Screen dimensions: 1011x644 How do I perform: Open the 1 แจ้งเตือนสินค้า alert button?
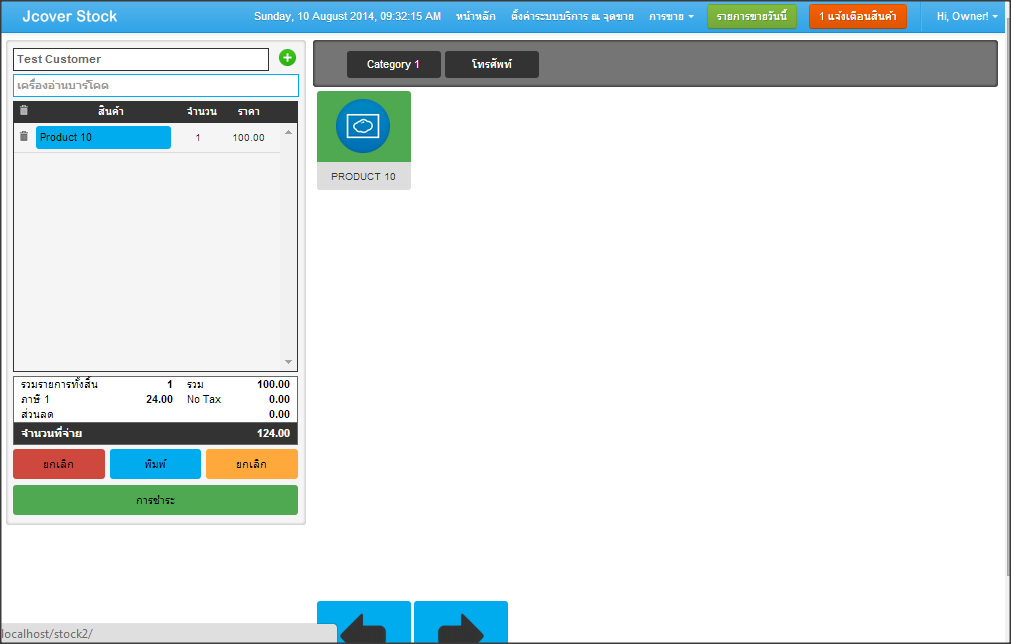[x=858, y=17]
